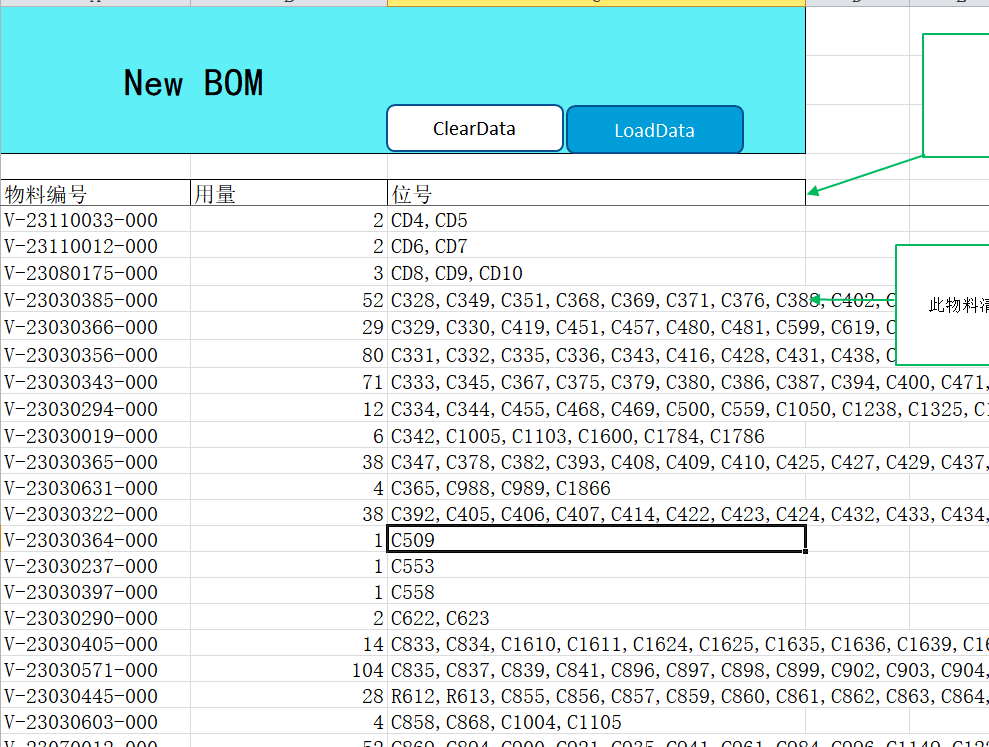Select cell V-23080175-000
The image size is (989, 747).
pyautogui.click(x=95, y=273)
